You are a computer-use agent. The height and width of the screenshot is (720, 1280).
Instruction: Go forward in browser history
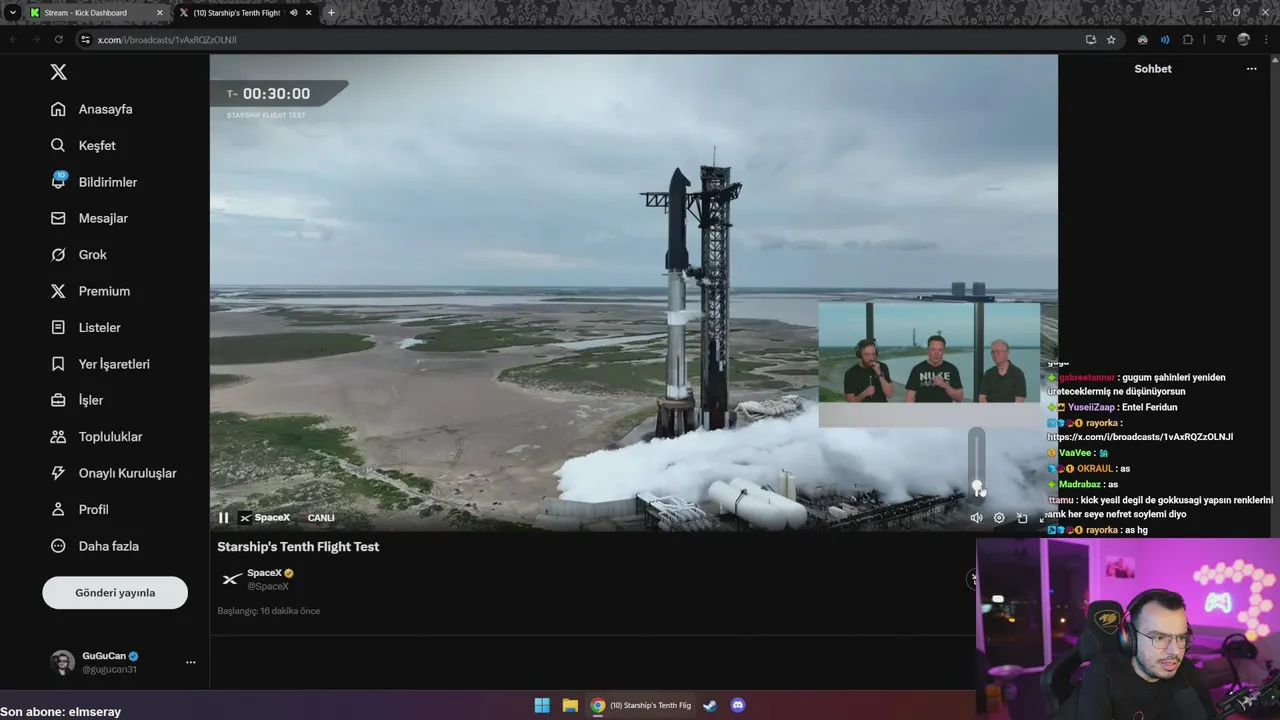(x=35, y=39)
